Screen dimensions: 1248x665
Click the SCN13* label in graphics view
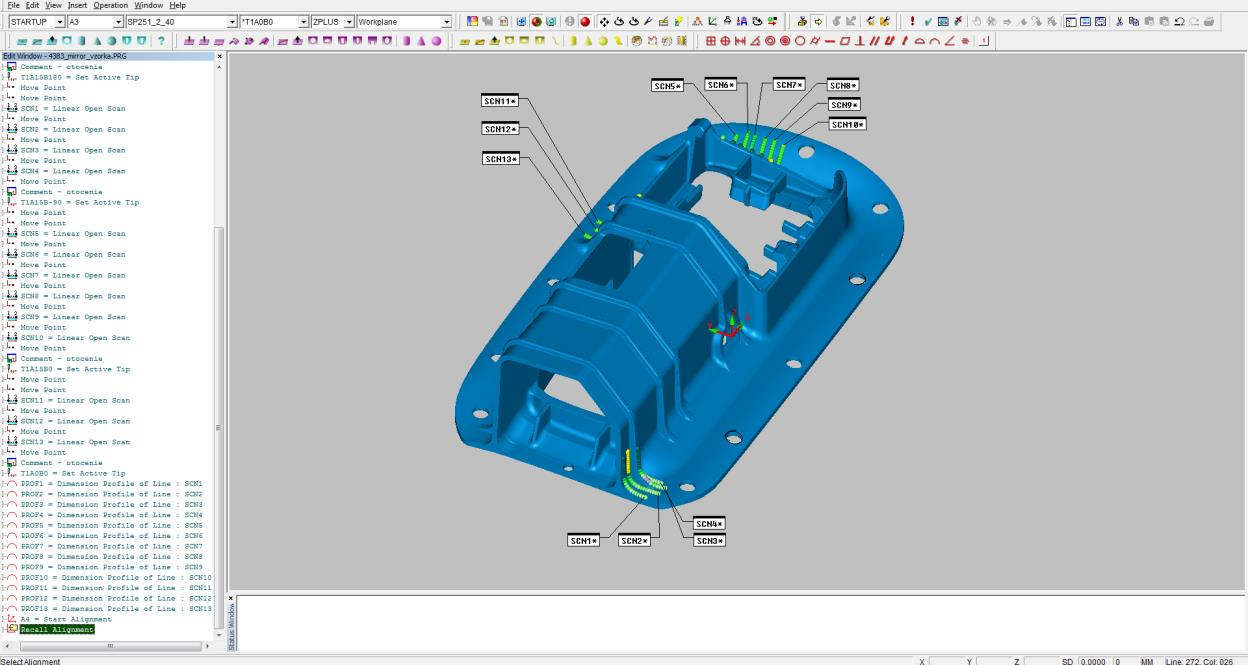(x=500, y=159)
